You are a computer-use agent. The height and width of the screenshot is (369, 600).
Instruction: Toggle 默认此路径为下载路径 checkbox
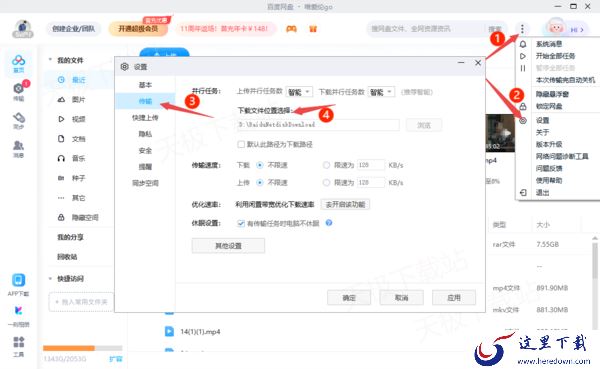coord(241,144)
